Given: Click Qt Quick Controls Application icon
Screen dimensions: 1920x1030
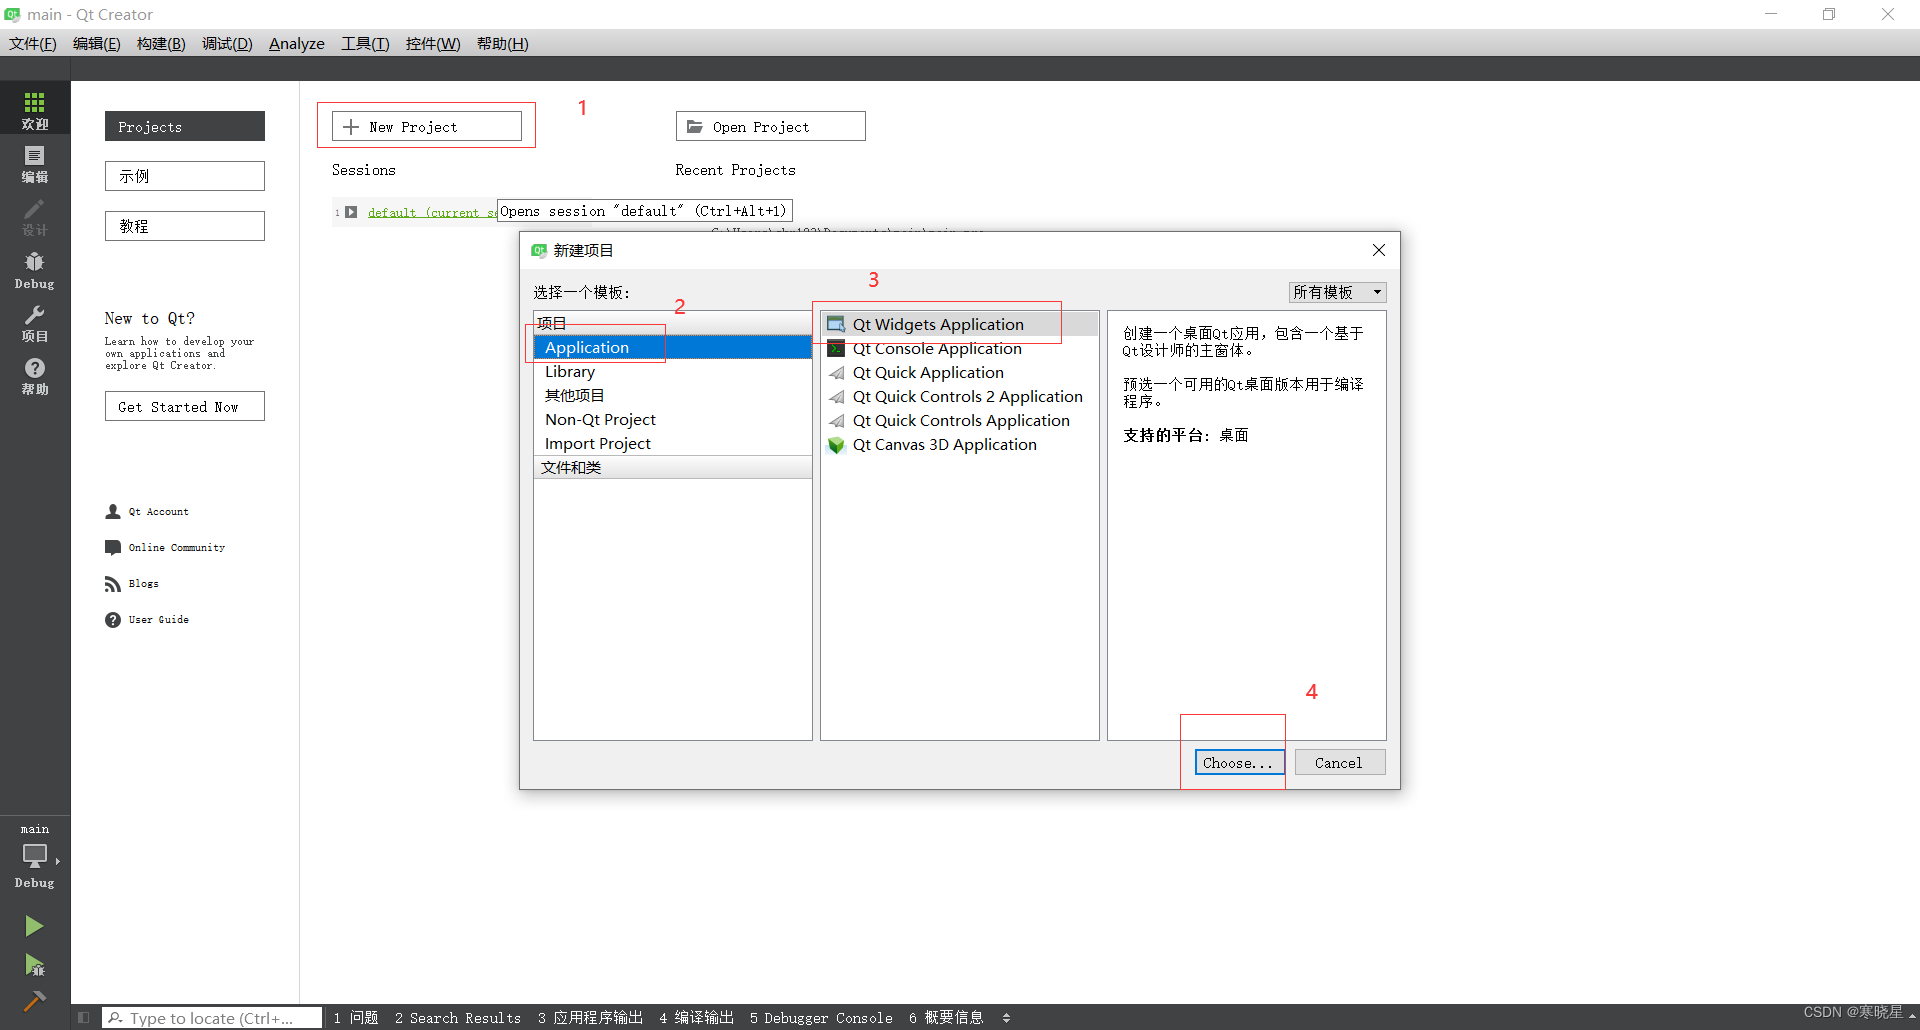Looking at the screenshot, I should click(x=836, y=421).
